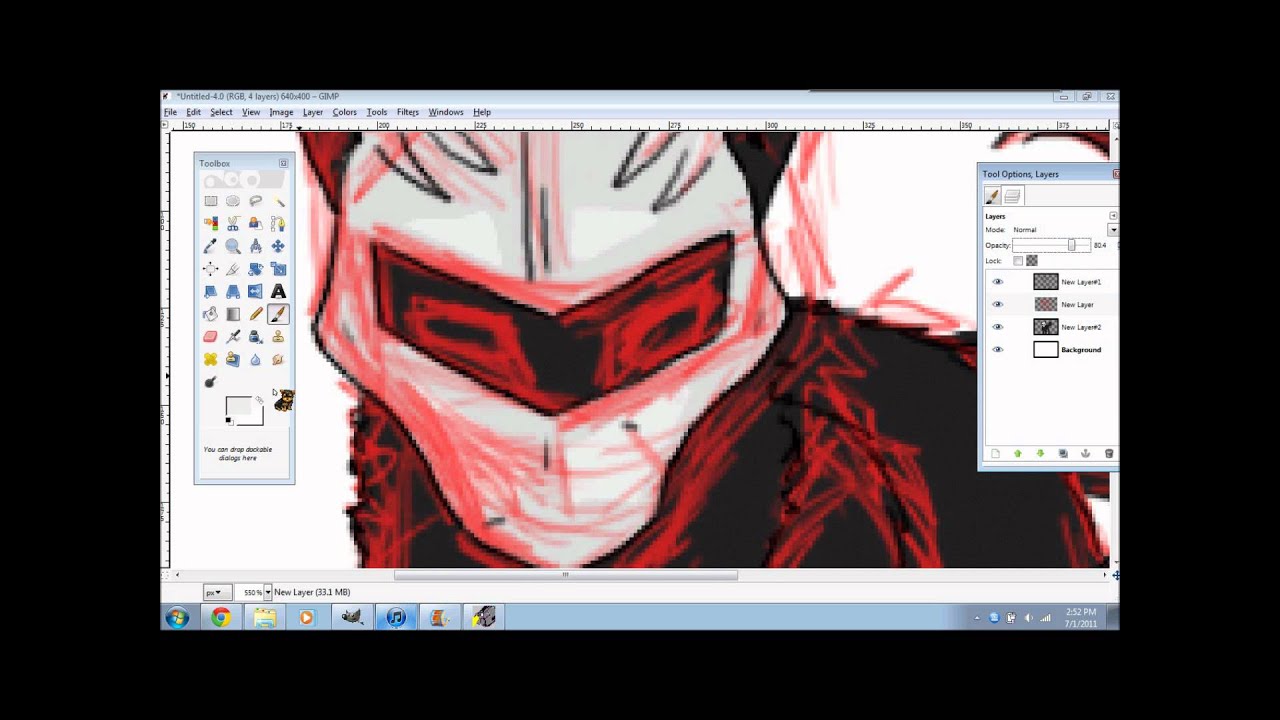Open the Colors menu
1280x720 pixels.
345,112
